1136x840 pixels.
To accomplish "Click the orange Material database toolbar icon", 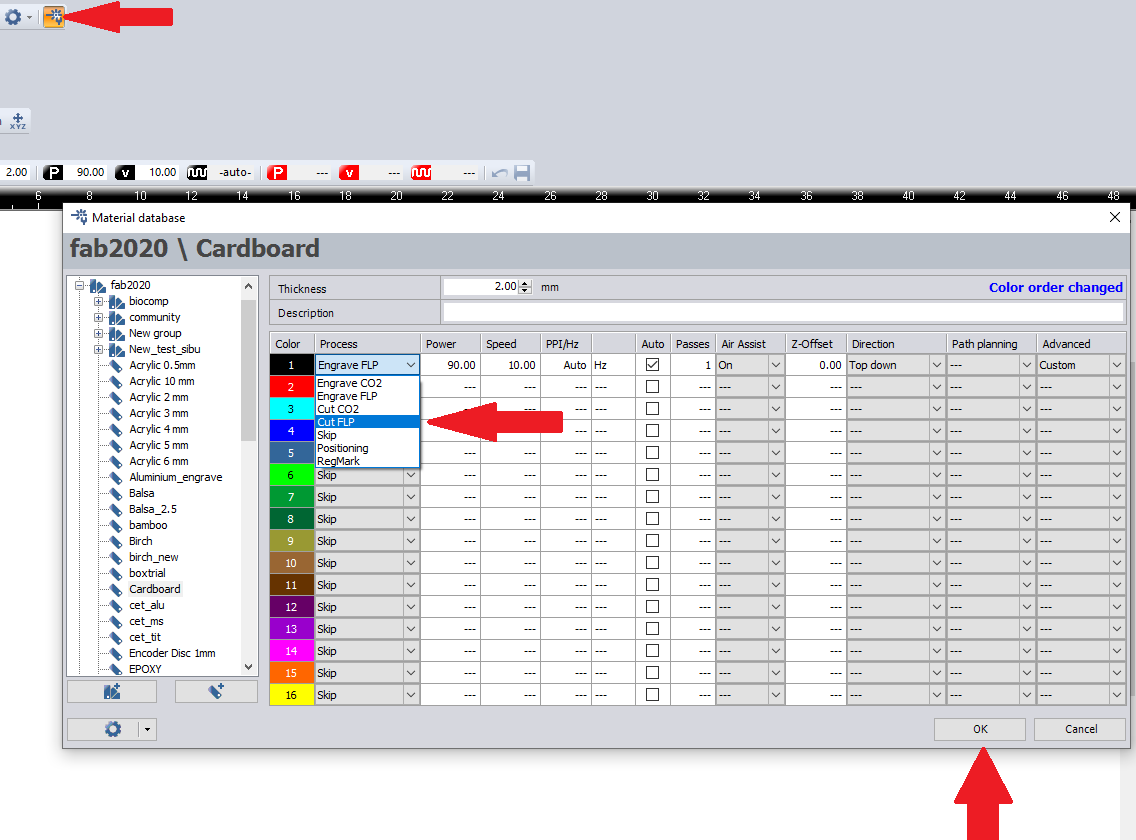I will pos(53,17).
